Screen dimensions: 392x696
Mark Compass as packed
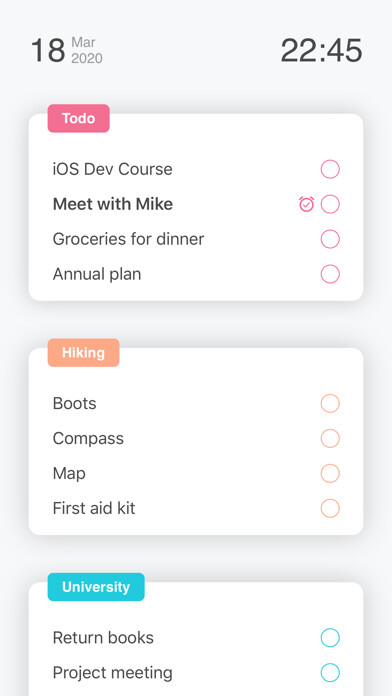330,438
